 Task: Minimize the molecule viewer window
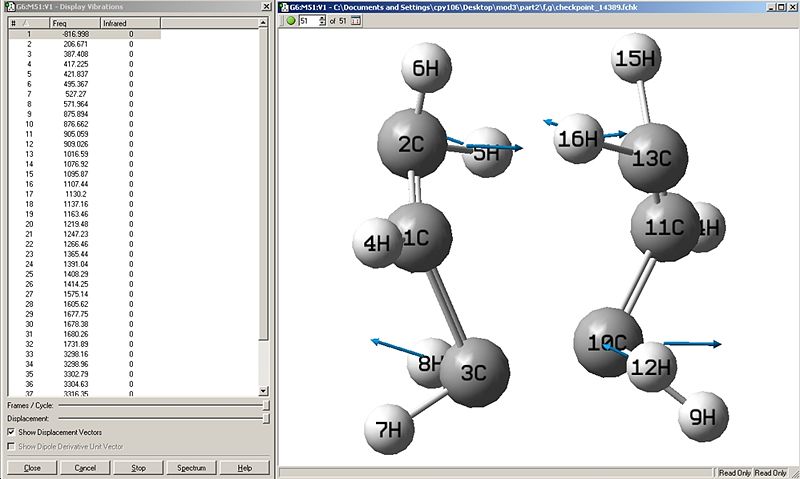771,7
